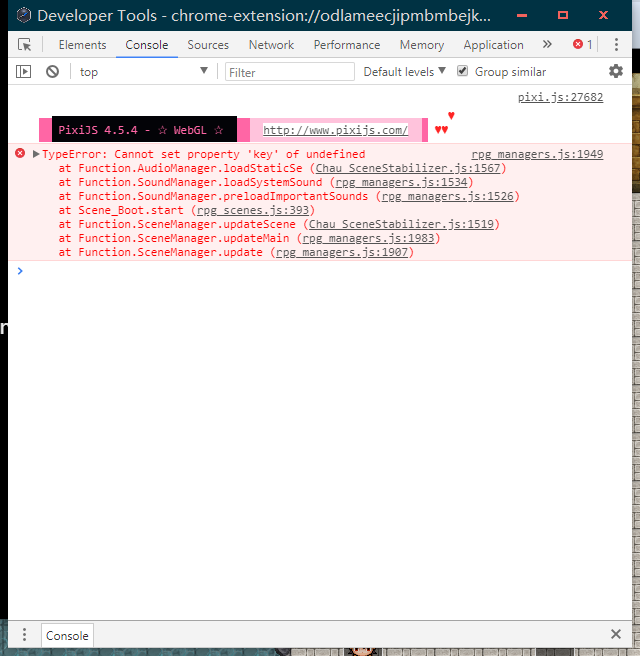Click the DevTools window title bar icon
The height and width of the screenshot is (656, 640).
24,15
